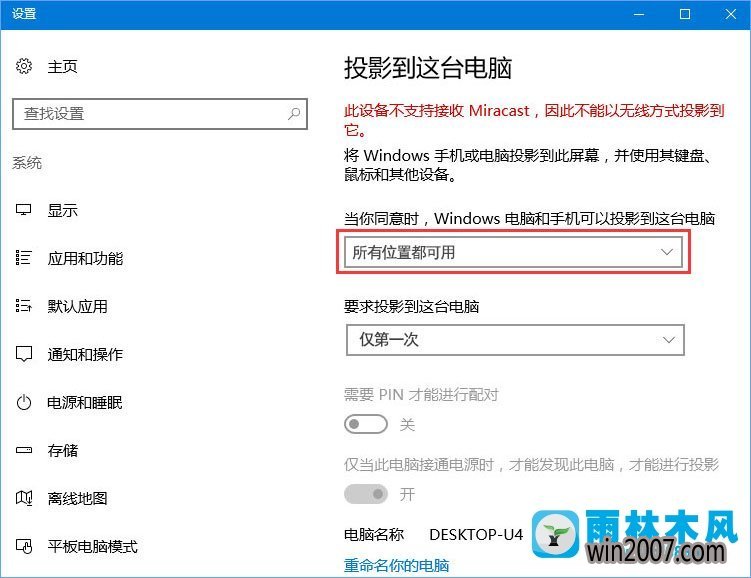Click the 系统 category label
Viewport: 751px width, 578px height.
27,163
